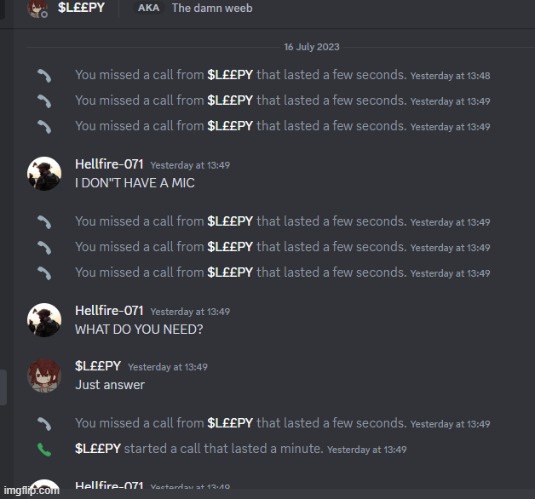
Task: Click the timestamp of the call that lasted a minute
Action: 367,450
